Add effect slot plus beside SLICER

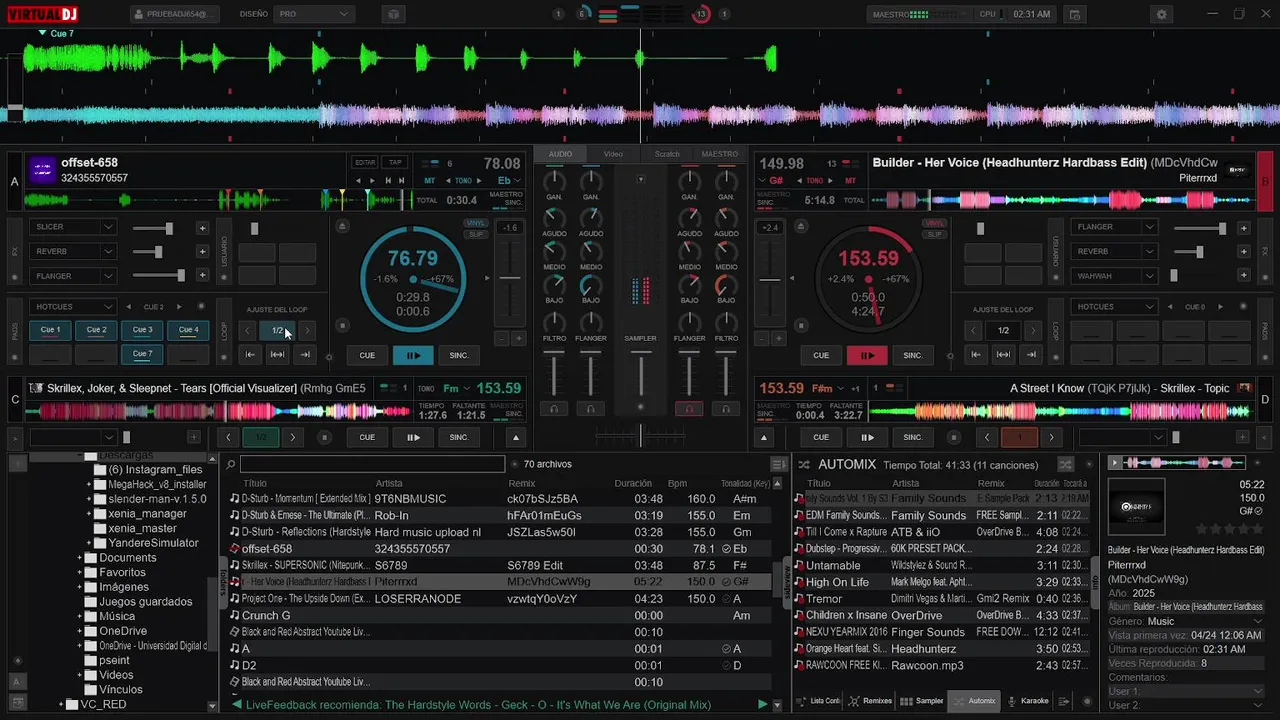click(x=202, y=228)
